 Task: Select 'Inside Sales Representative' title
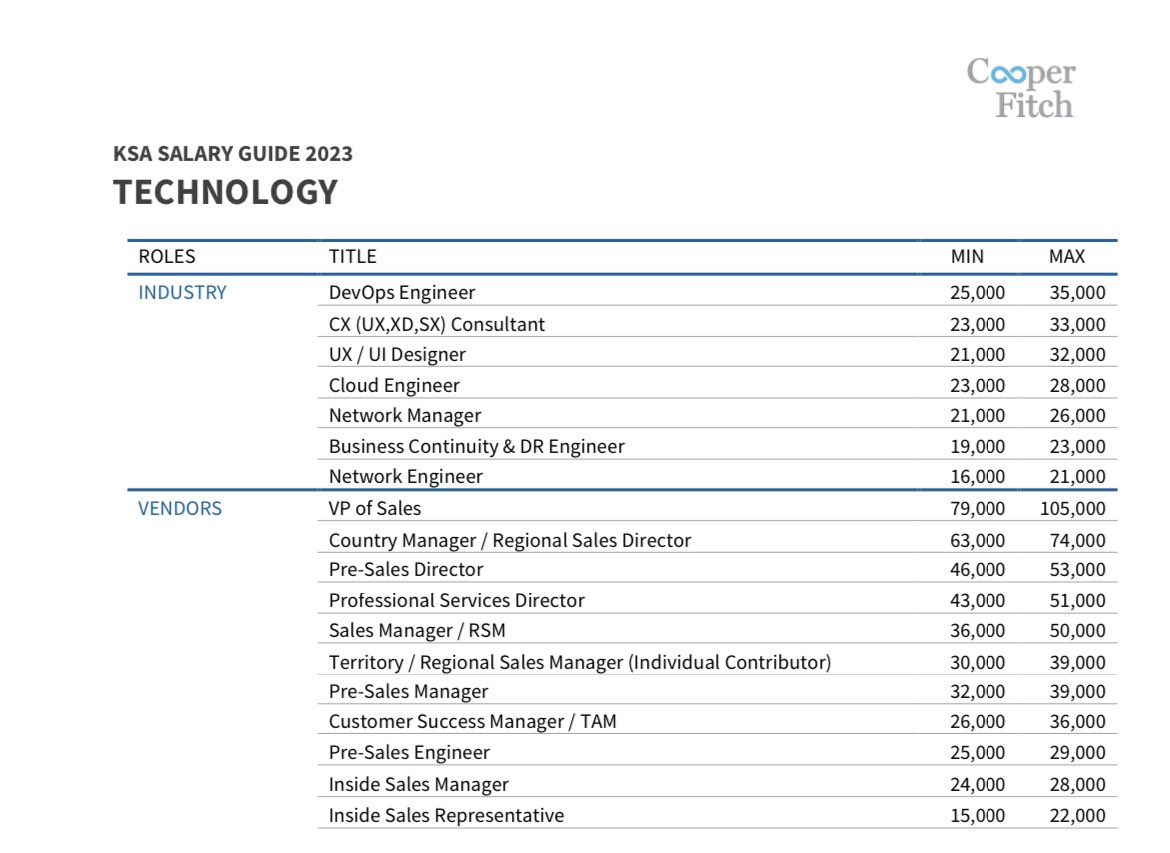point(447,816)
